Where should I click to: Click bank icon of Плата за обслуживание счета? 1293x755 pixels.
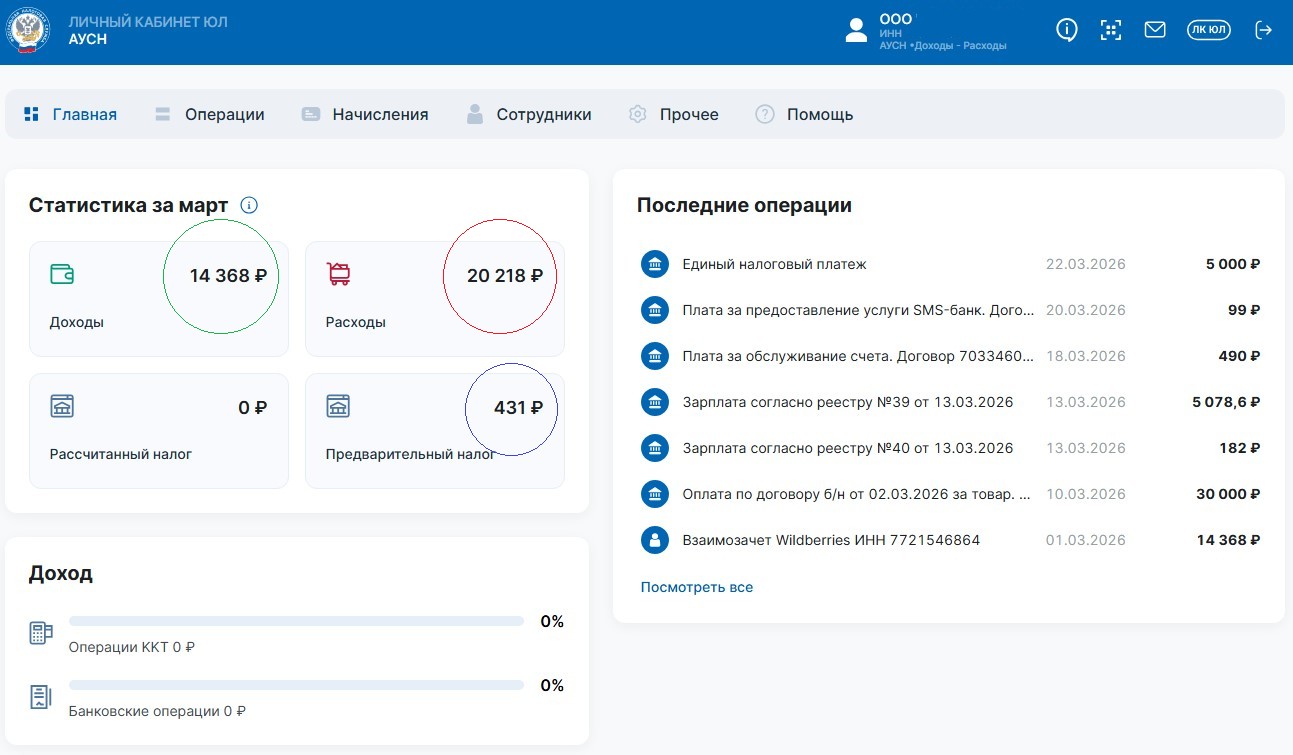(654, 356)
